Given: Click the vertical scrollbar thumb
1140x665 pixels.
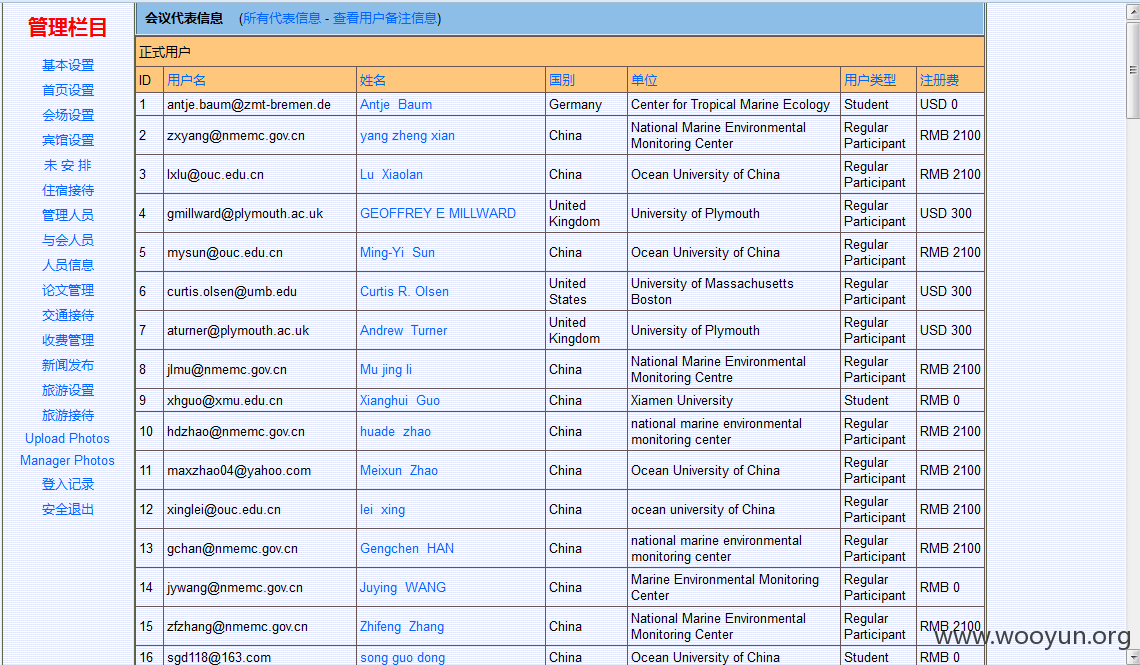Looking at the screenshot, I should pos(1132,70).
